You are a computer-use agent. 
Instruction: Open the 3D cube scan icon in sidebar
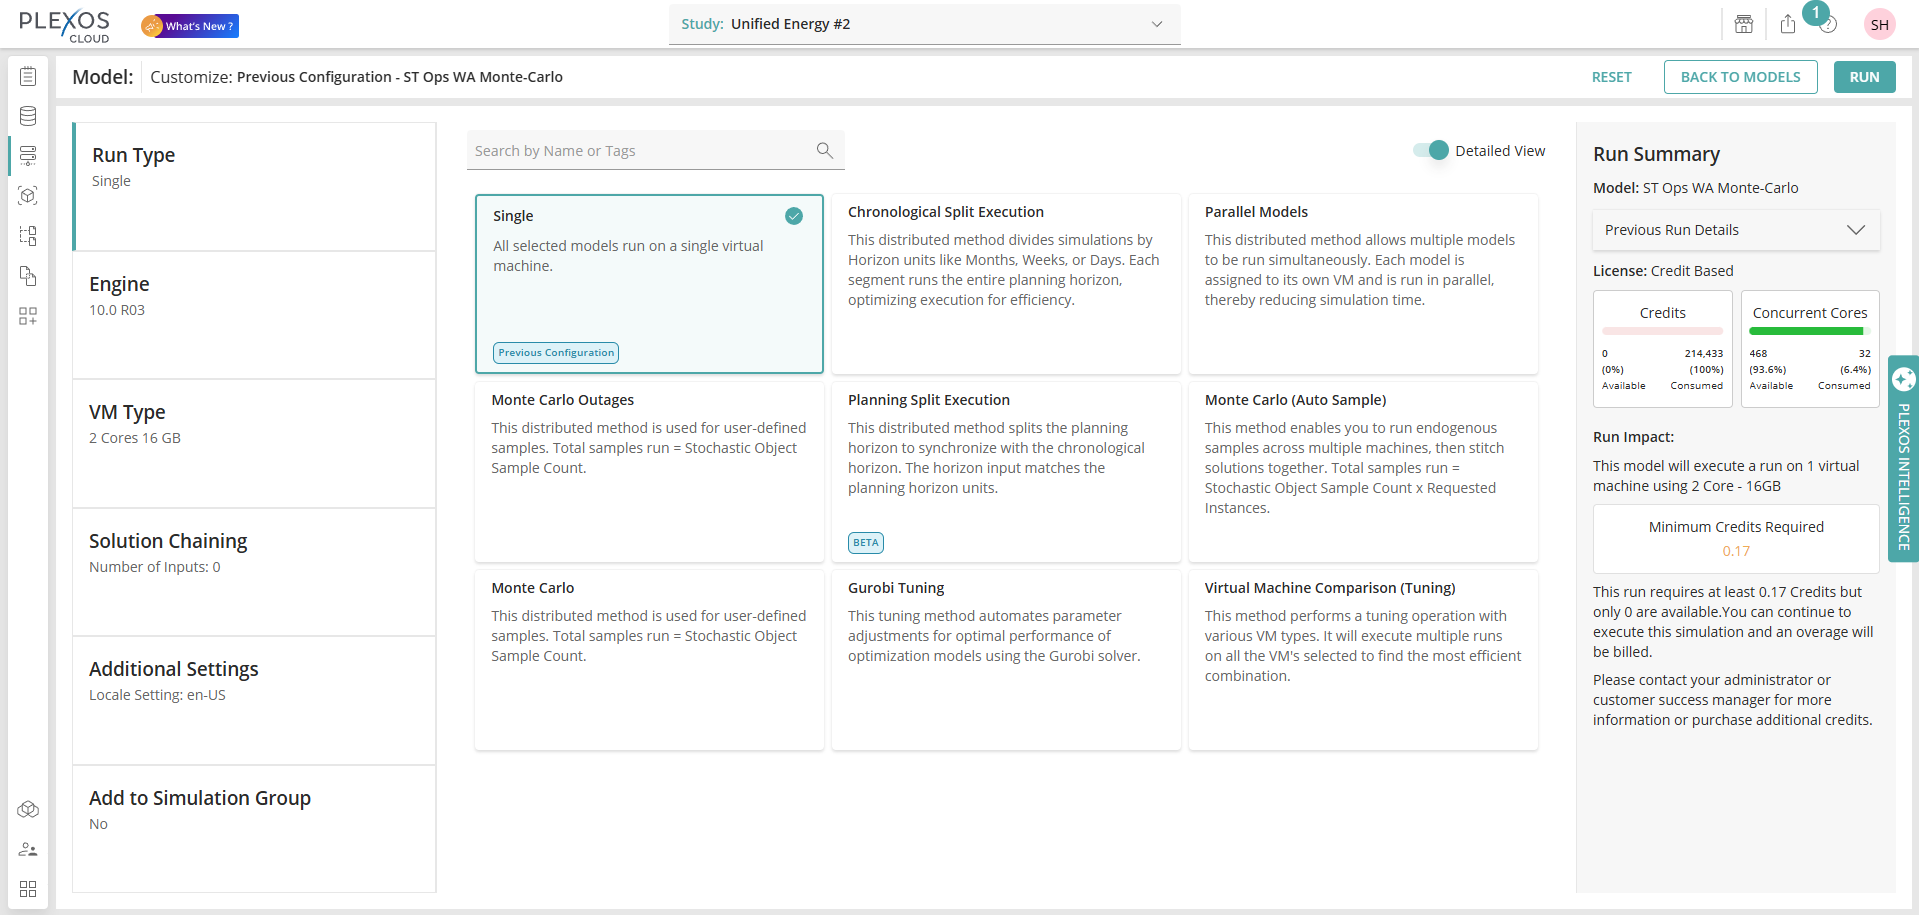[x=28, y=196]
